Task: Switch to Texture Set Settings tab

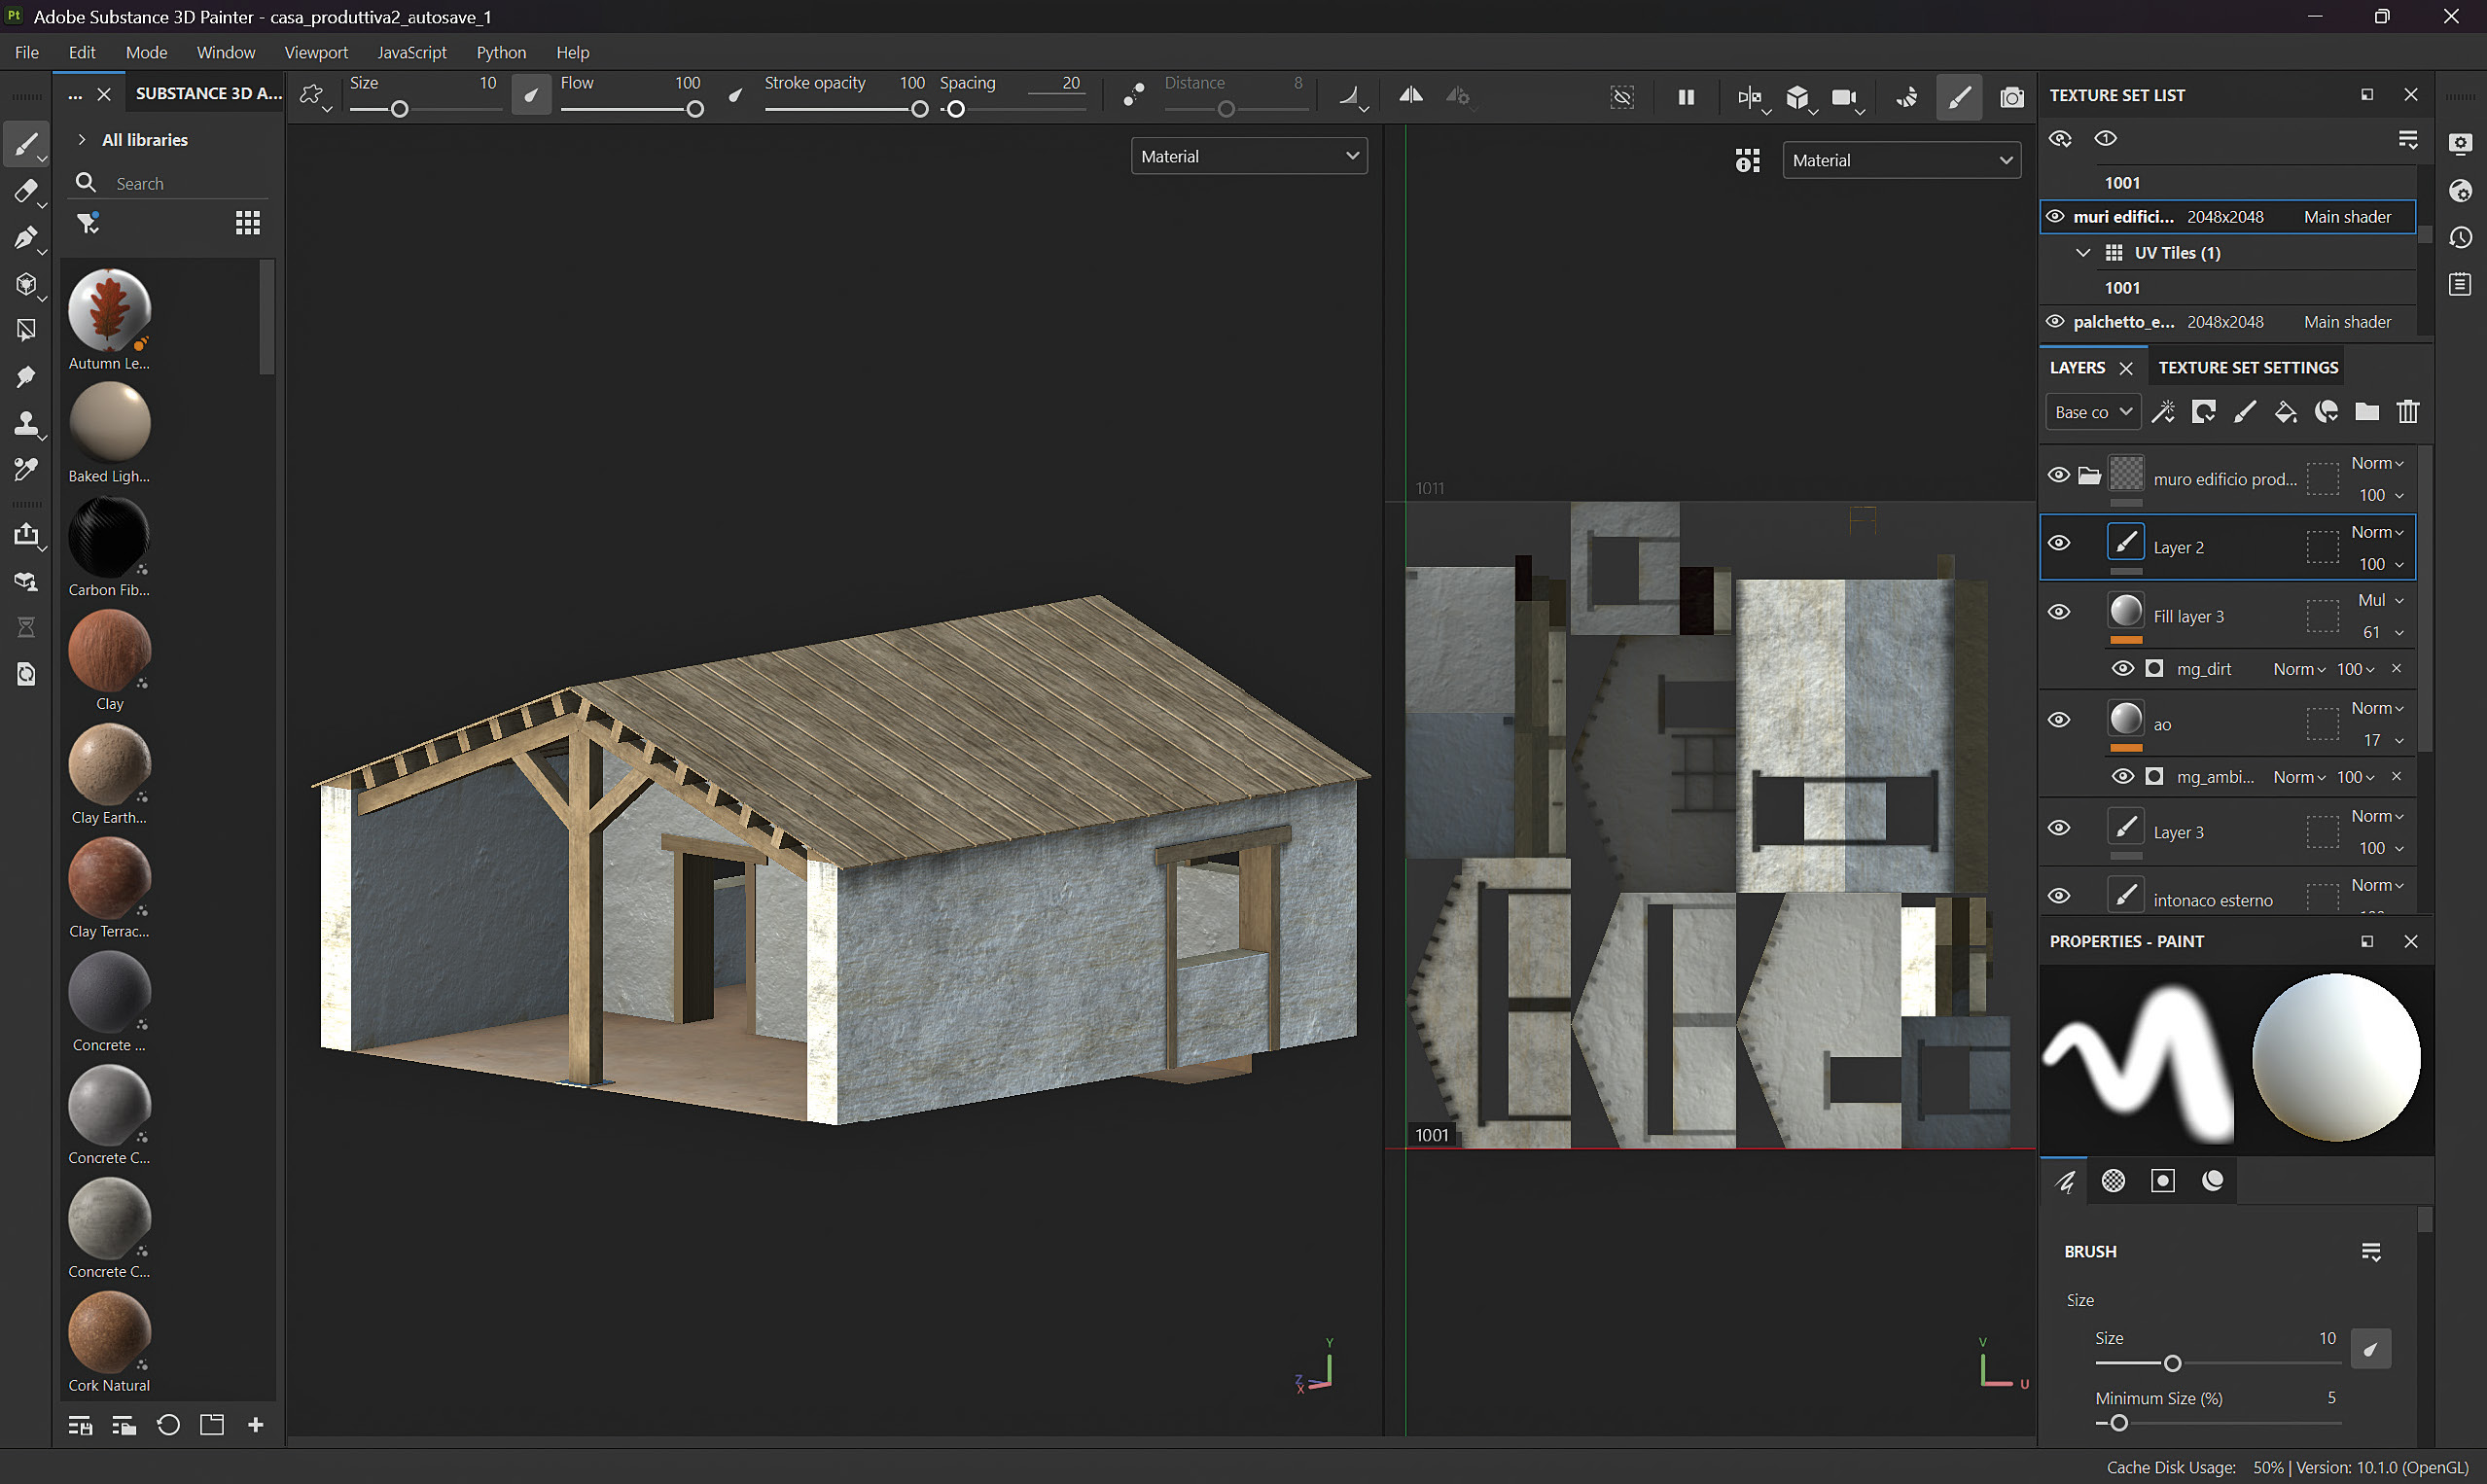Action: pyautogui.click(x=2247, y=368)
